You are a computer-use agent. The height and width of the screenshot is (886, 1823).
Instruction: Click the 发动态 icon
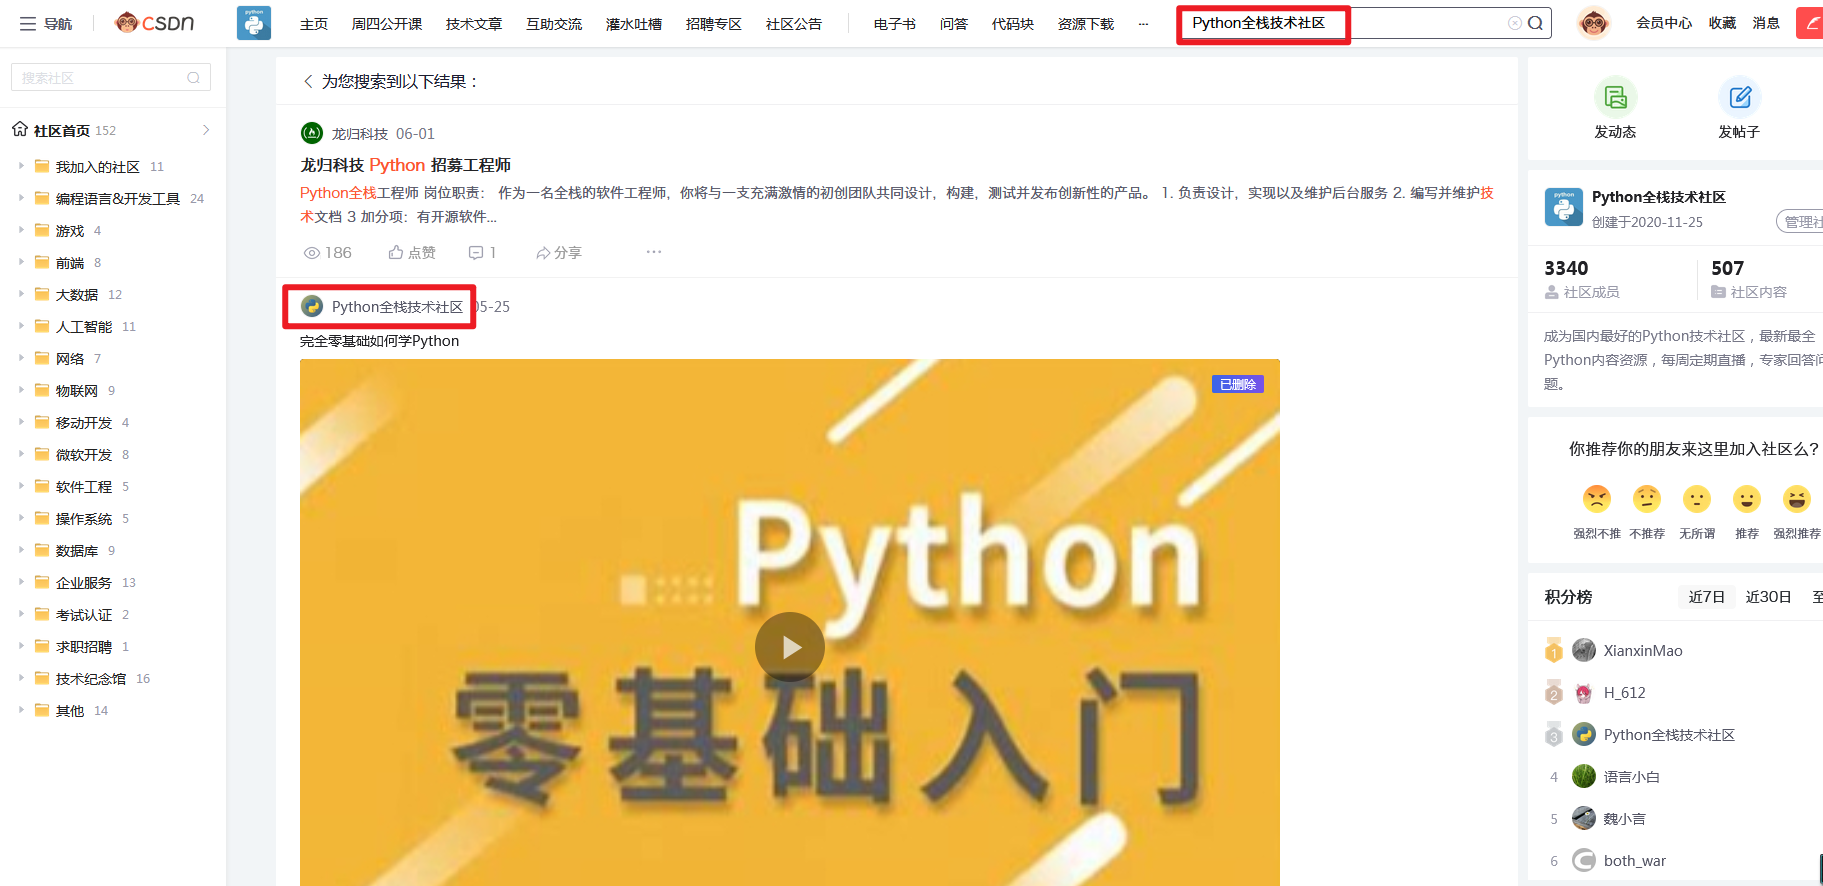tap(1615, 97)
